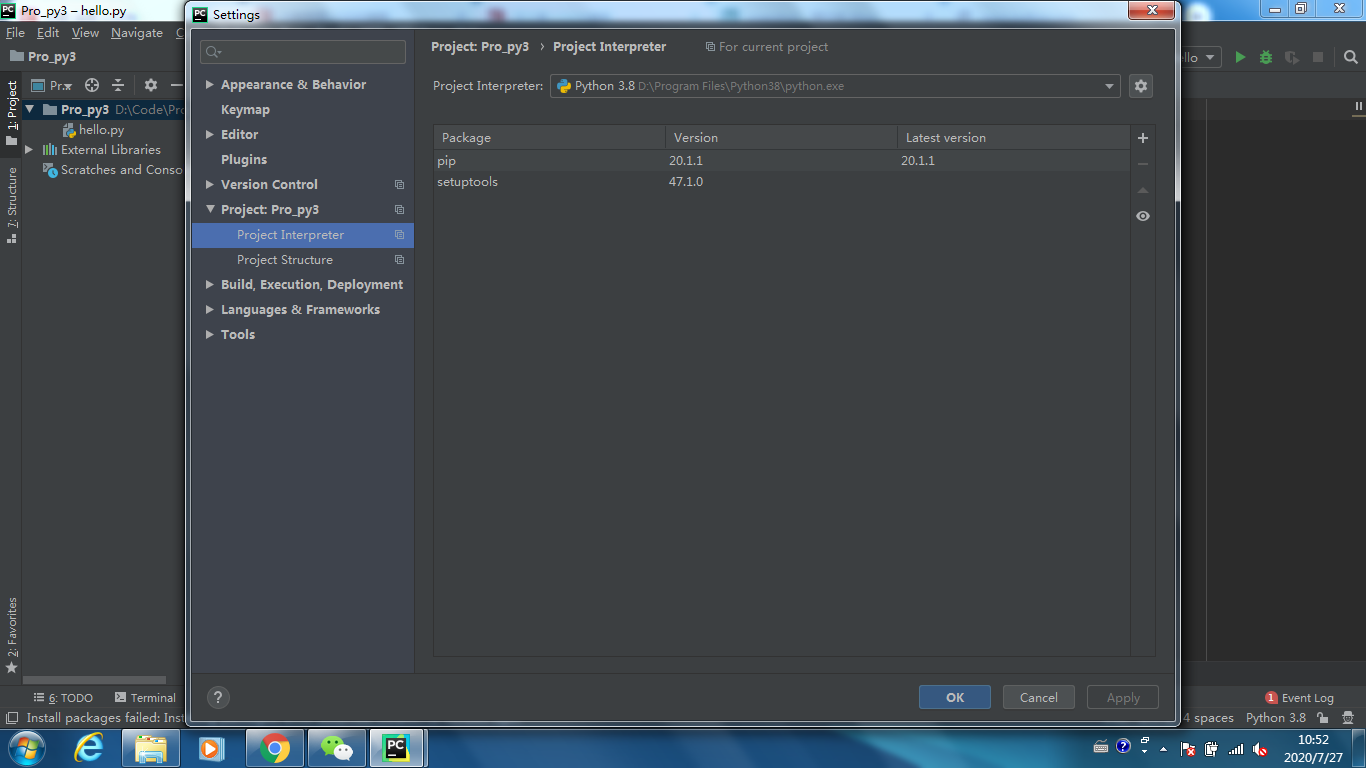
Task: Expand Languages & Frameworks section
Action: (210, 310)
